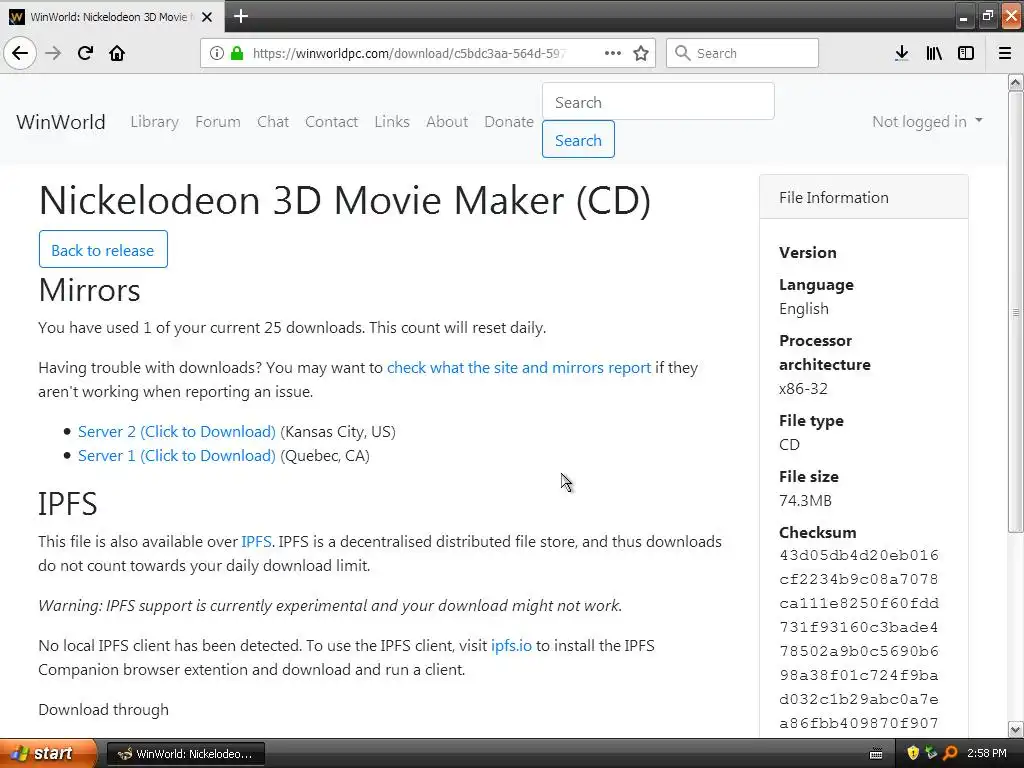Screen dimensions: 1024x768
Task: Reload the page with the refresh icon
Action: click(85, 53)
